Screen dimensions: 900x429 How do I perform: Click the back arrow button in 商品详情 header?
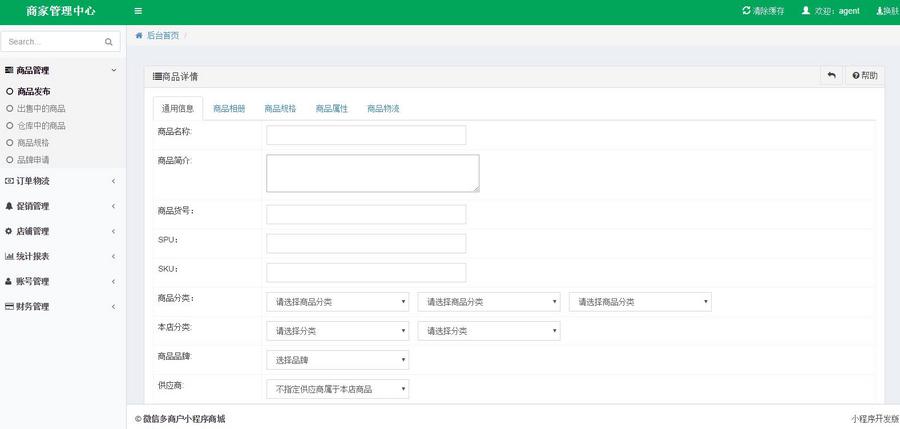pos(832,76)
